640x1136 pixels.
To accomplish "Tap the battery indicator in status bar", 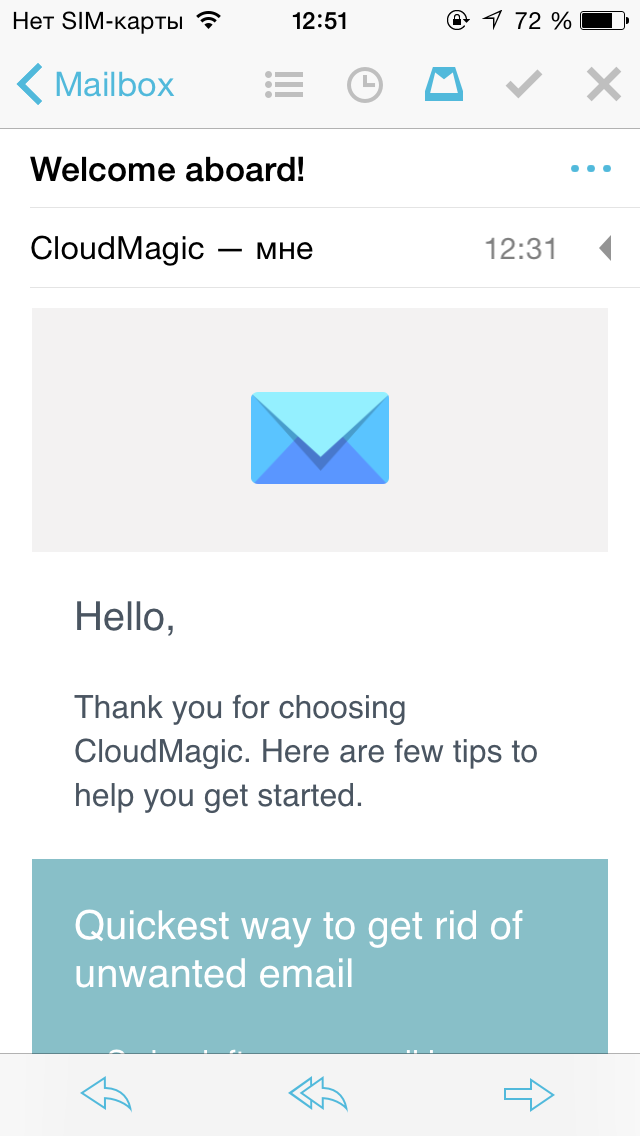I will coord(604,21).
